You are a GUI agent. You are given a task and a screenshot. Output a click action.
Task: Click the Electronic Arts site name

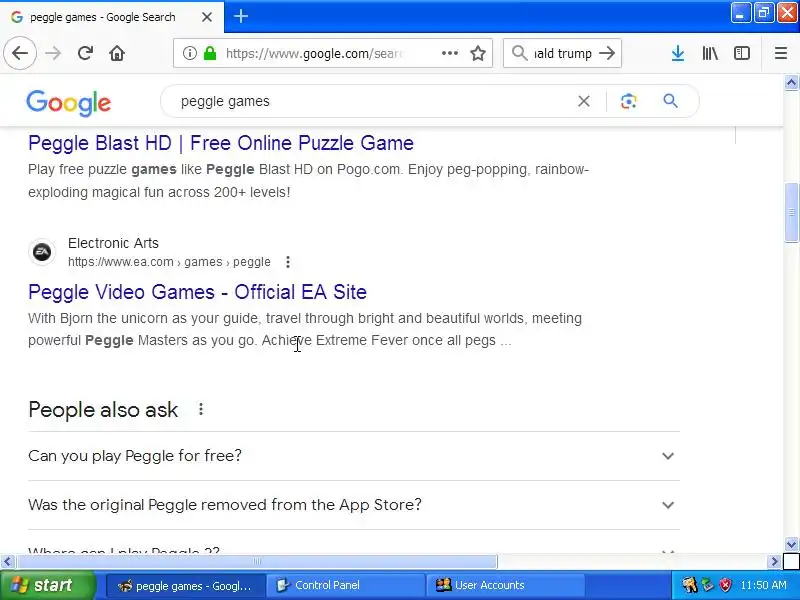[x=113, y=243]
